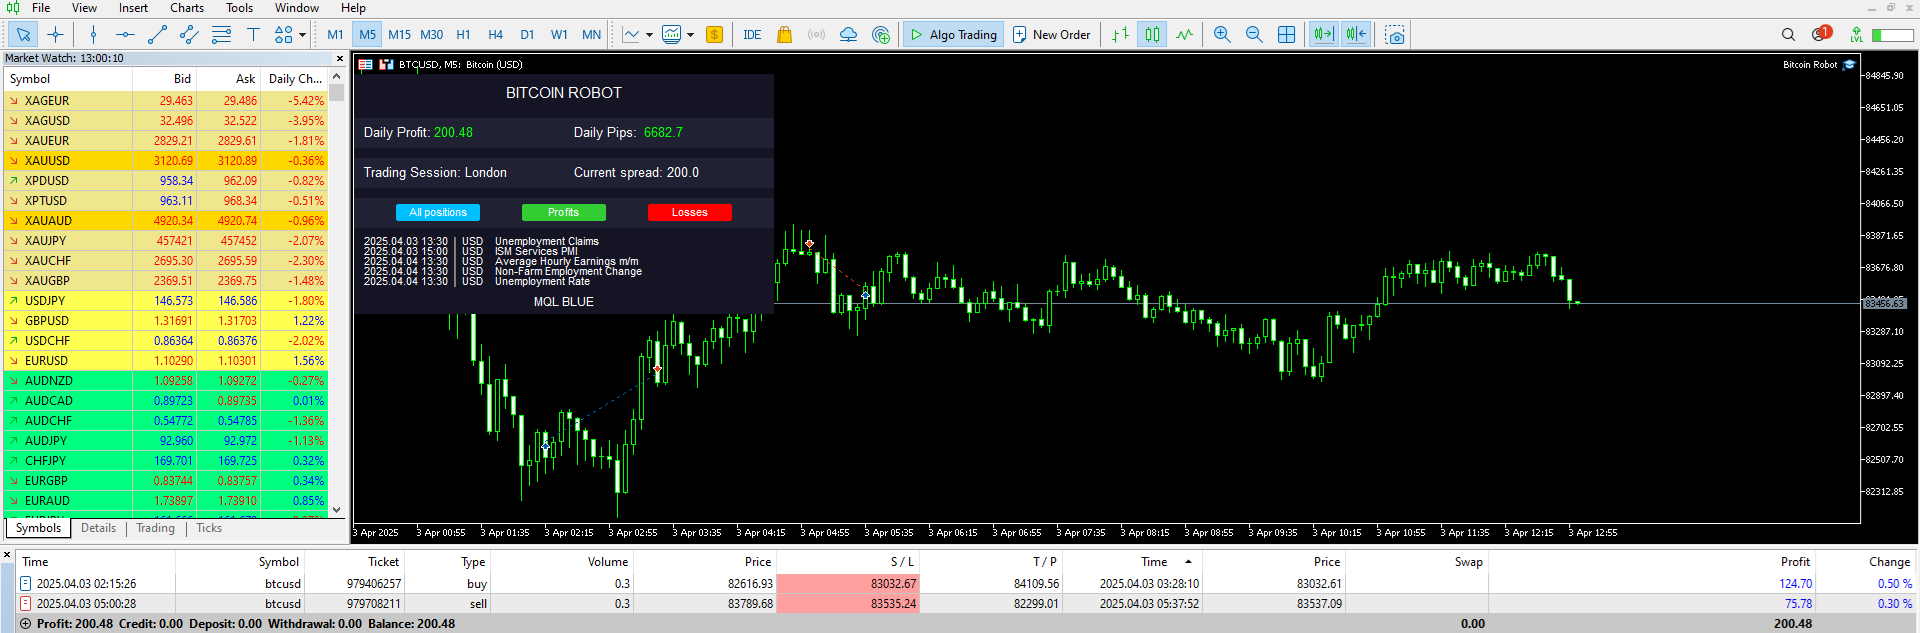
Task: Click All positions button in robot panel
Action: [438, 212]
